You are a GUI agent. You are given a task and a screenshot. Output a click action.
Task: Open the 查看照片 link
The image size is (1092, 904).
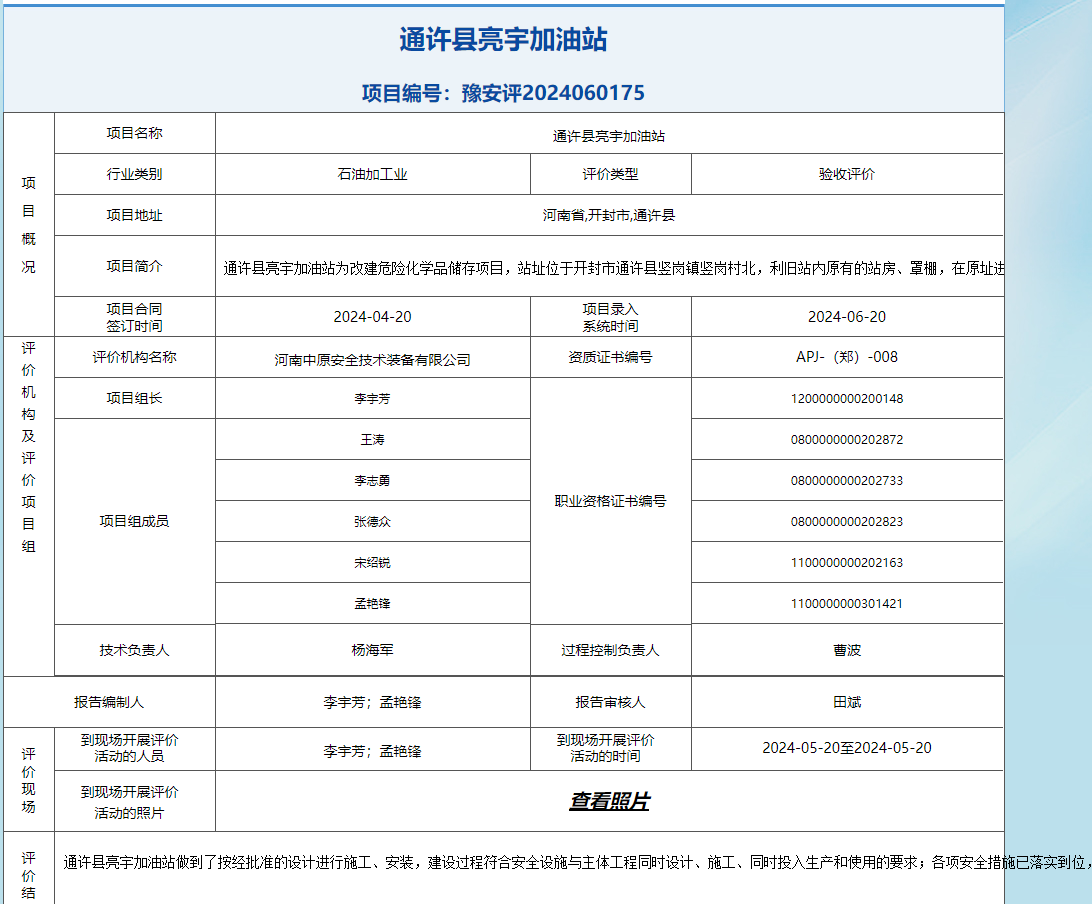pos(609,801)
